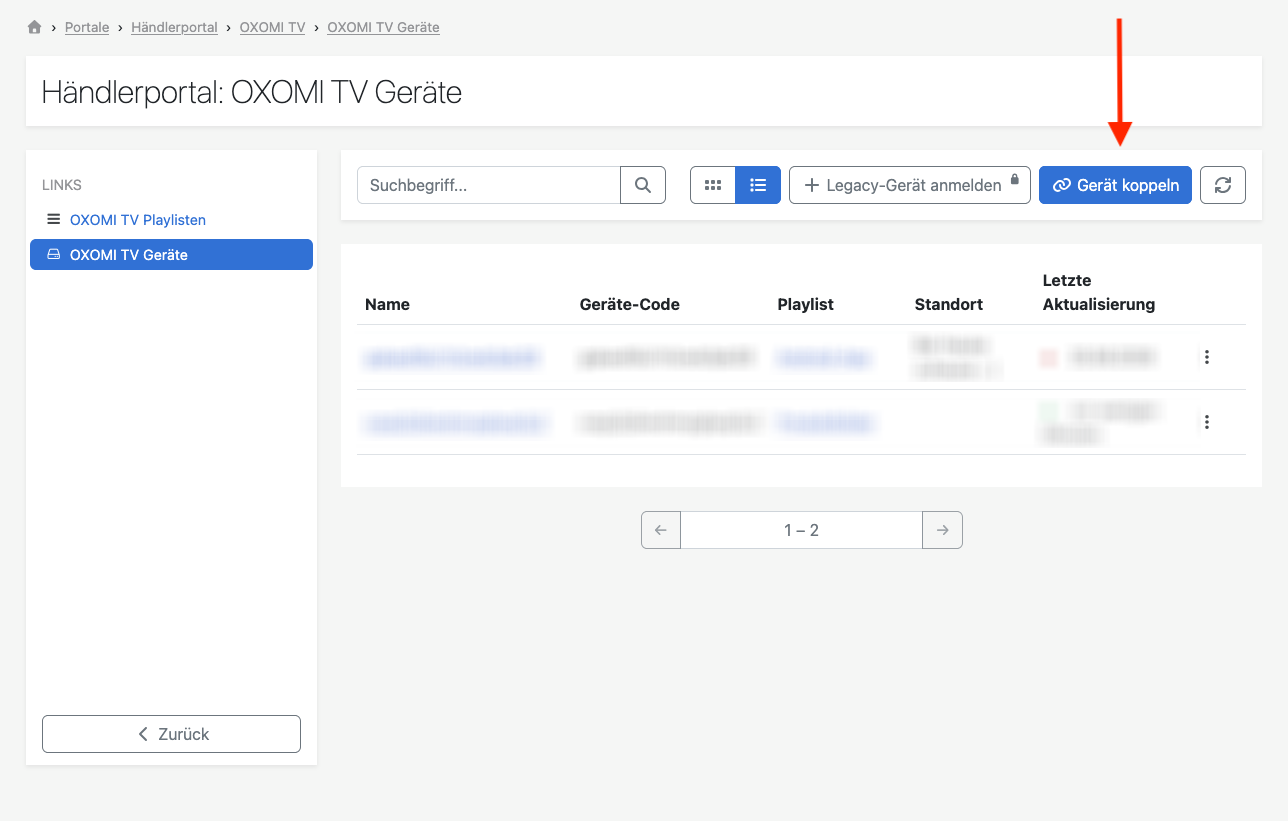Open actions menu for first device row

(x=1207, y=357)
